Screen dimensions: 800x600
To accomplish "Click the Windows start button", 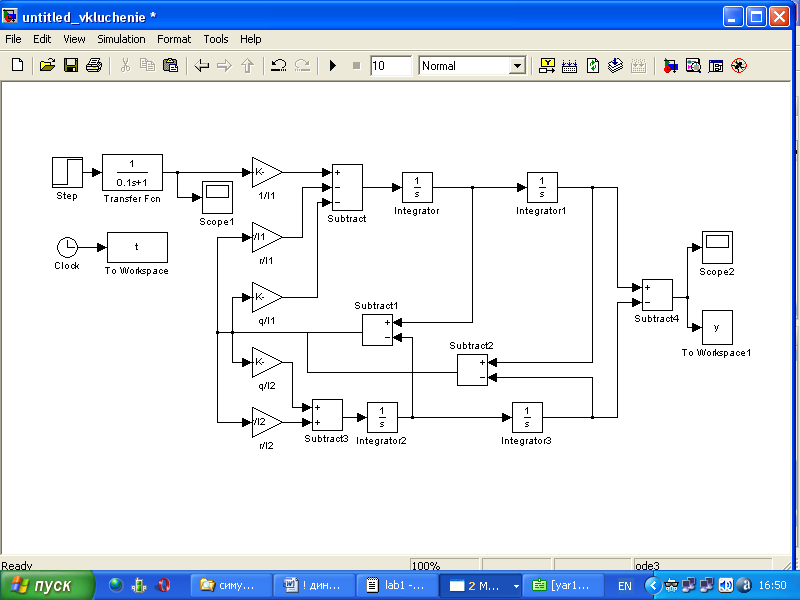I will pos(47,585).
